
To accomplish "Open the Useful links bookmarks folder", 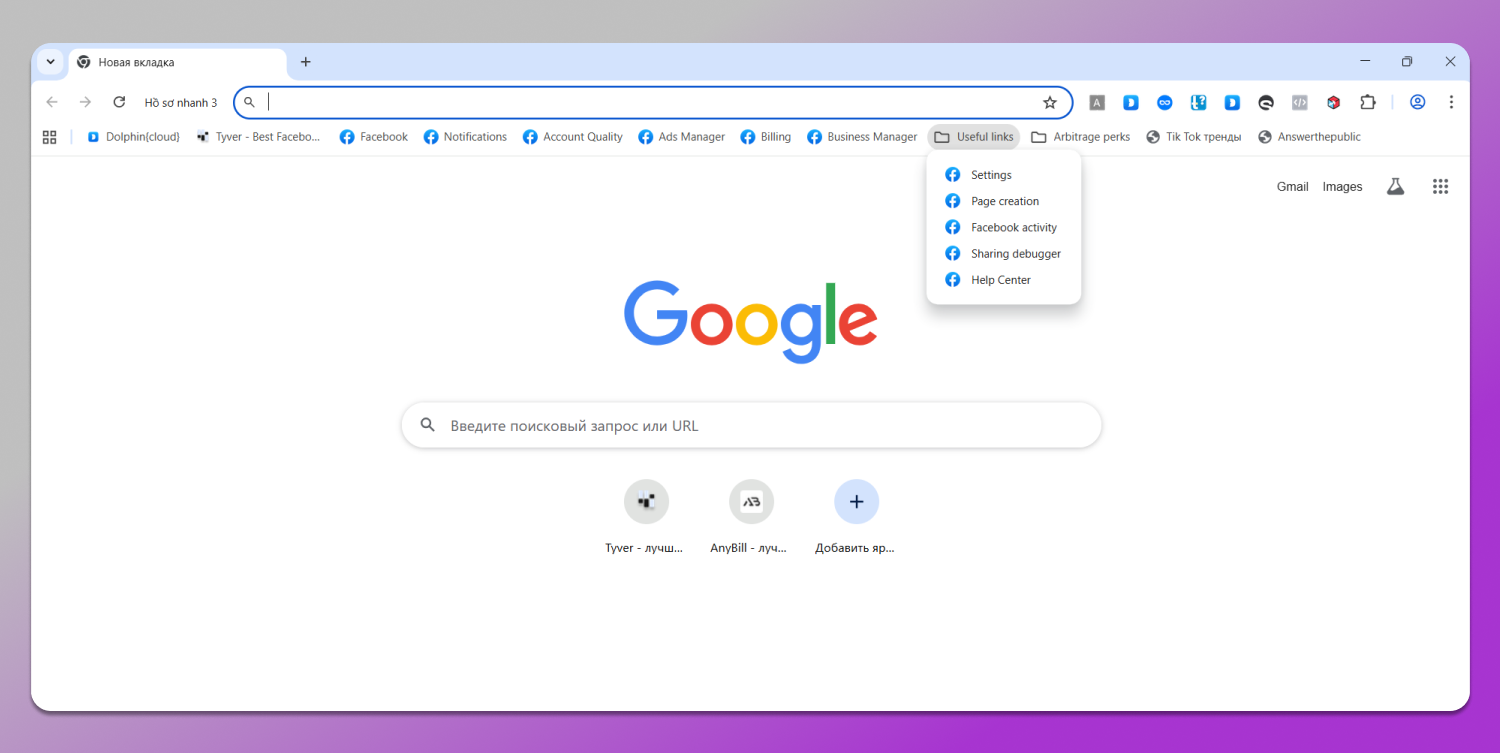I will point(973,136).
